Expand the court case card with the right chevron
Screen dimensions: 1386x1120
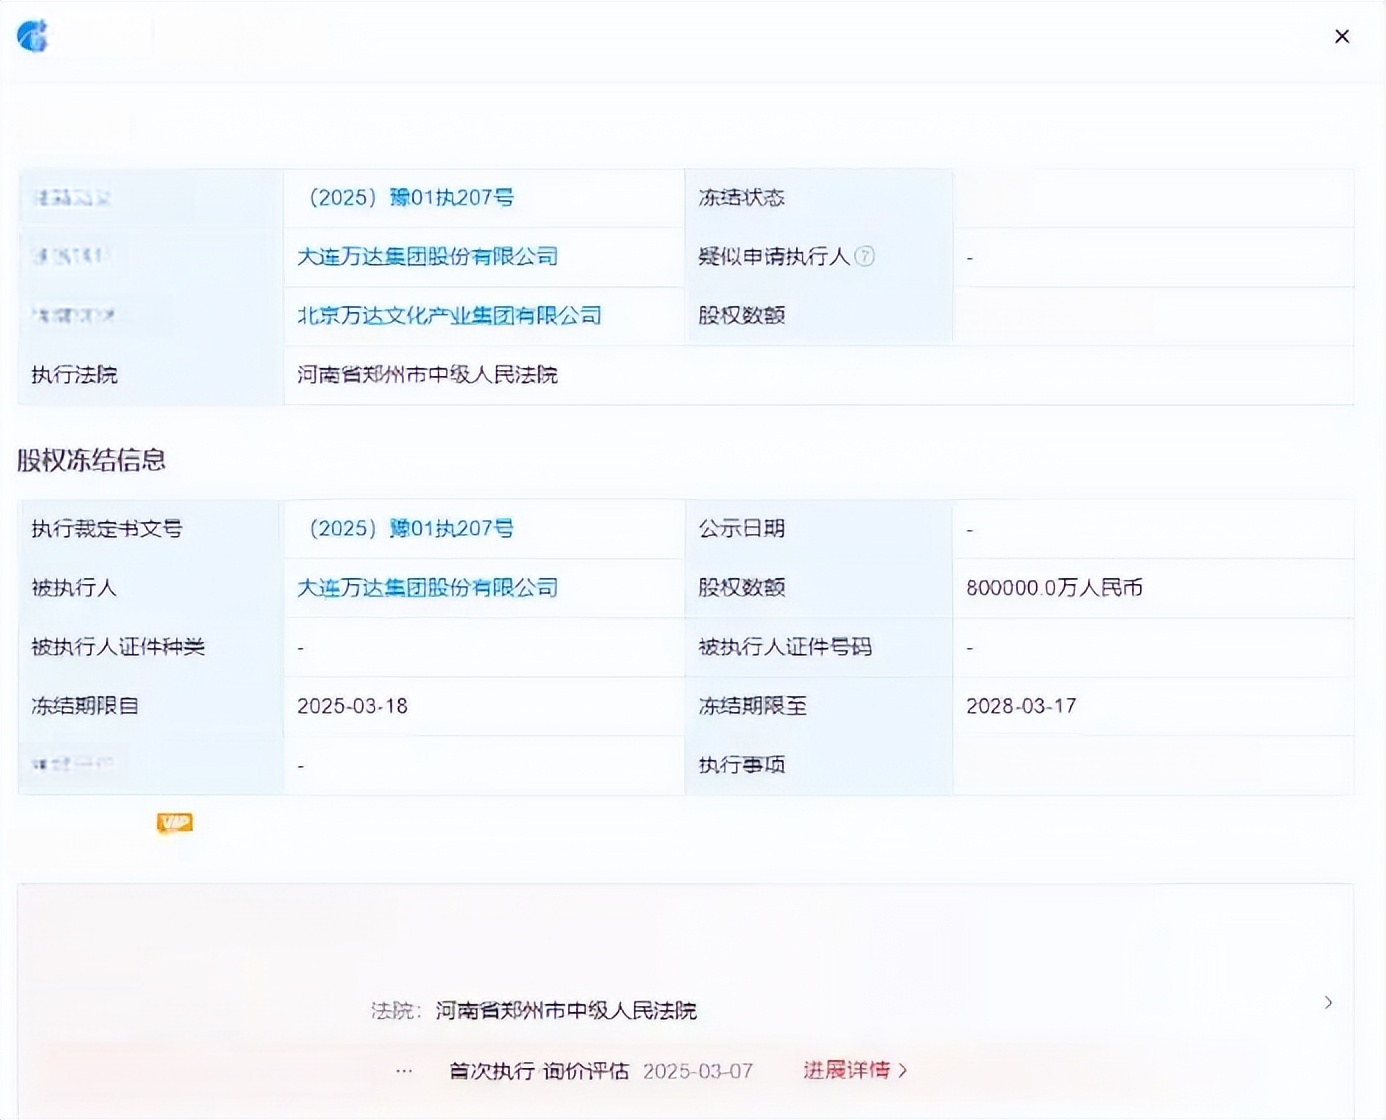pyautogui.click(x=1328, y=1002)
